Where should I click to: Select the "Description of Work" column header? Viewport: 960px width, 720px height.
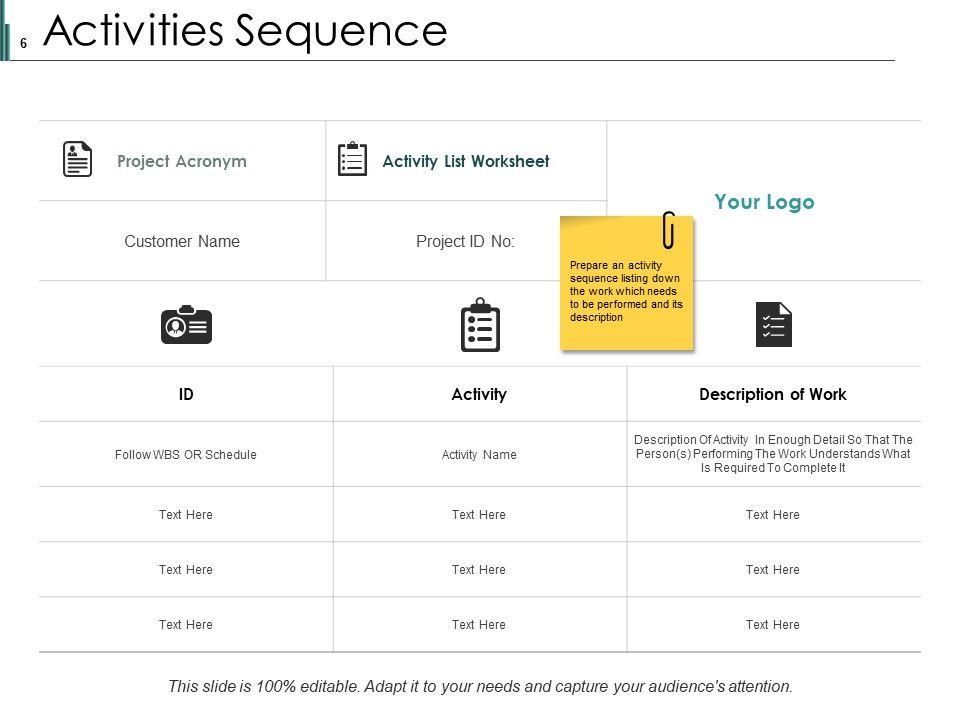(x=772, y=394)
